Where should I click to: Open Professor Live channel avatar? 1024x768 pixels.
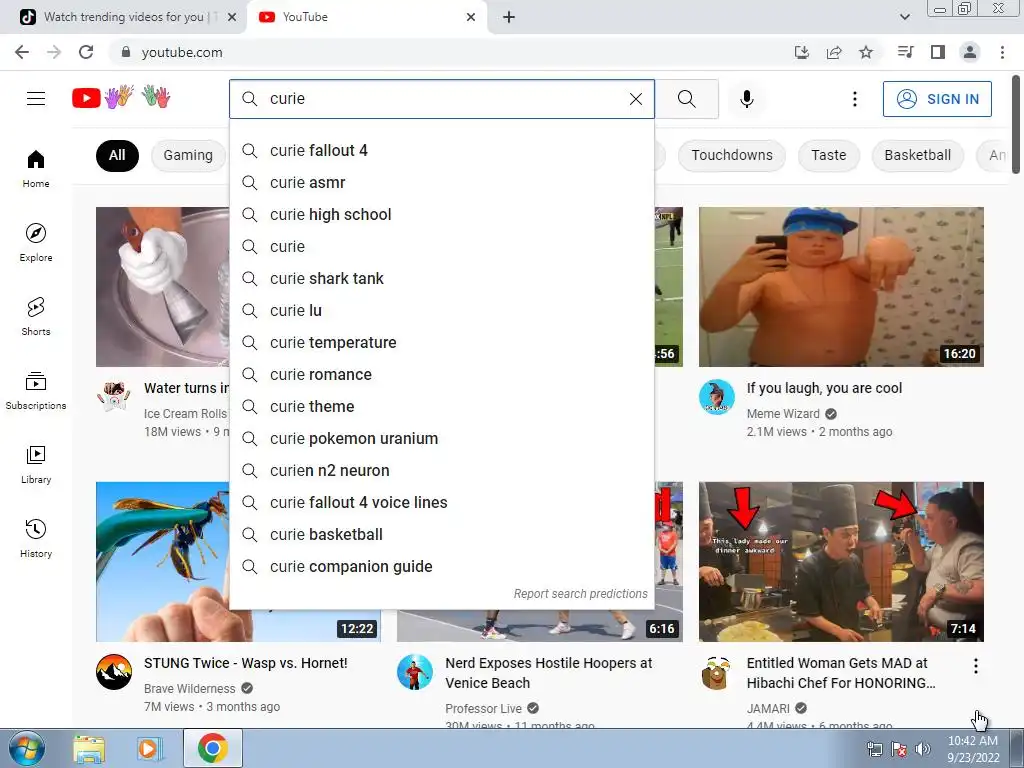point(415,672)
